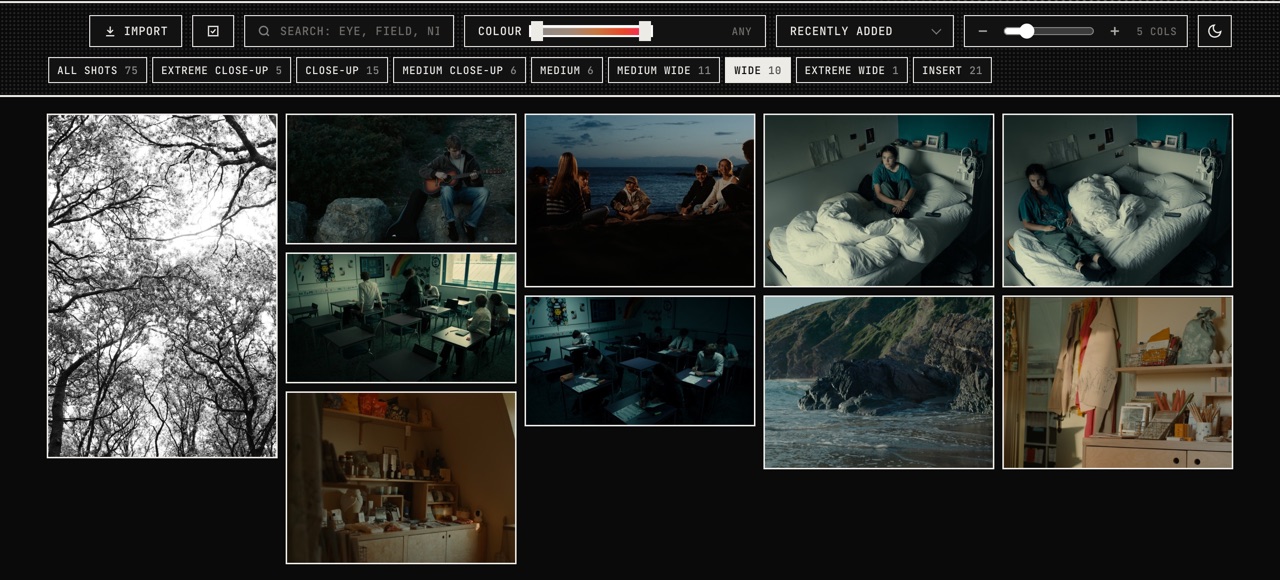Open the classroom with rainbow window shot

point(401,318)
